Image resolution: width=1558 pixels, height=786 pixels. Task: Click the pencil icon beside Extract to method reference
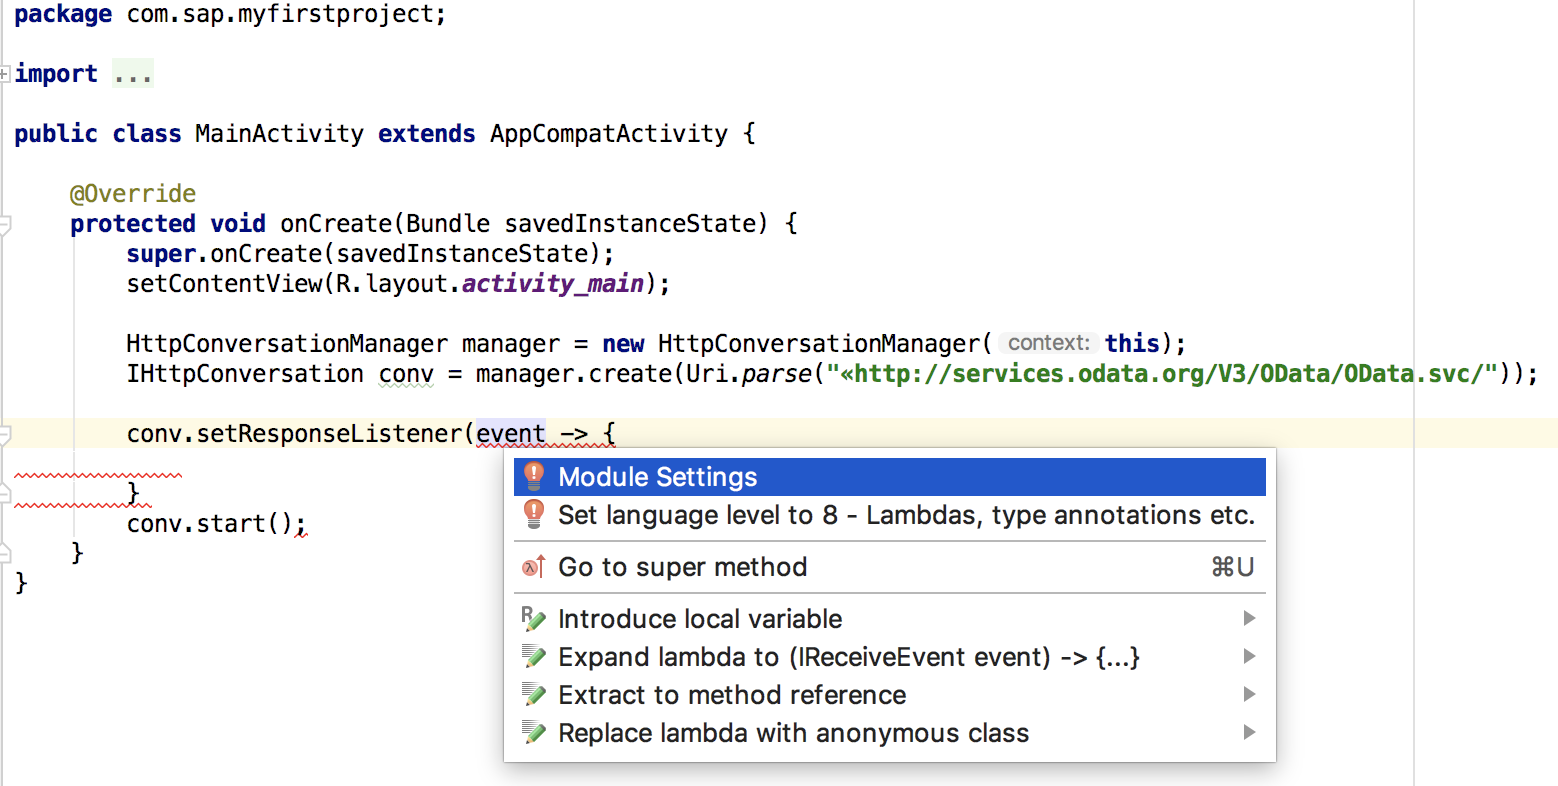534,695
